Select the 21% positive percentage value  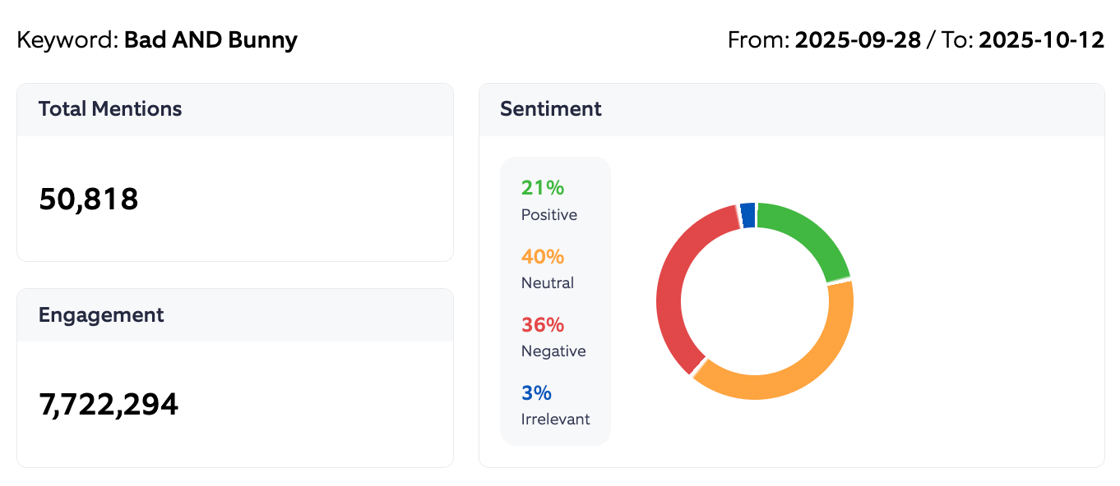point(542,187)
